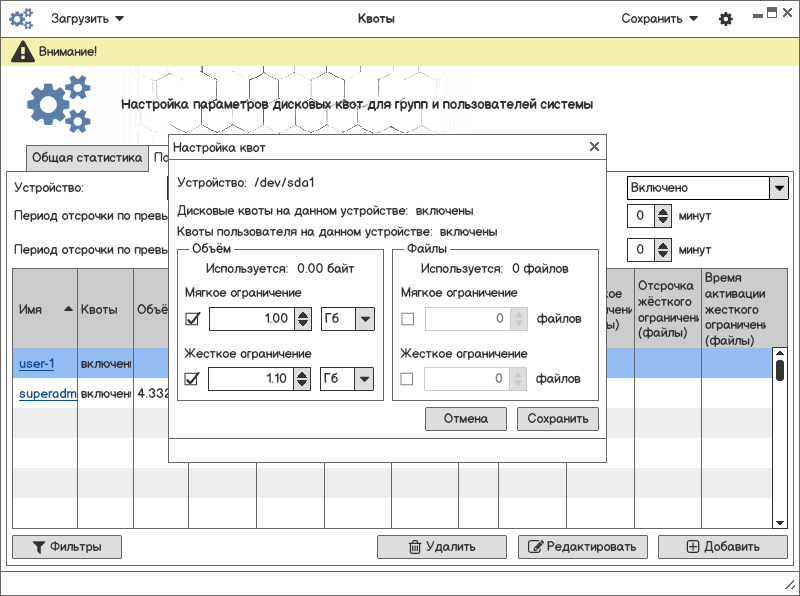Image resolution: width=800 pixels, height=596 pixels.
Task: Click Сохранить button in dialog
Action: click(x=558, y=419)
